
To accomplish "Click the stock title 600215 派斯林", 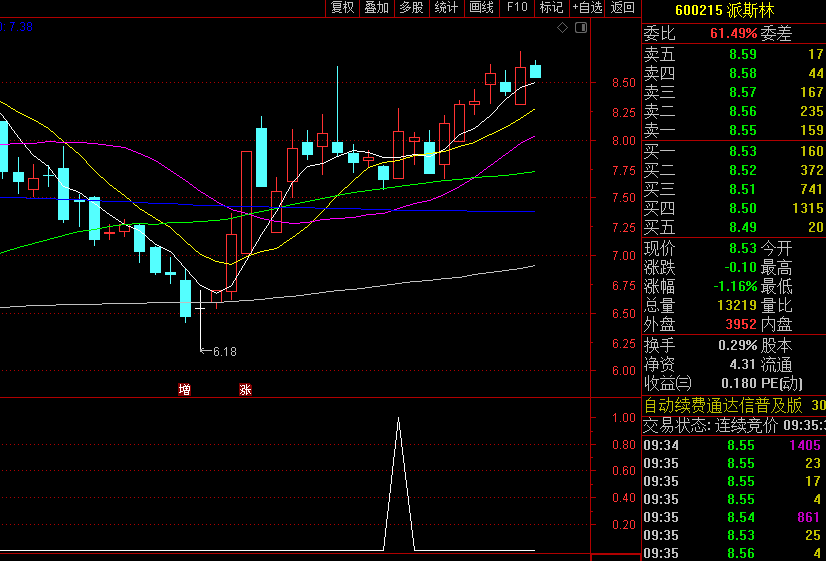I will pos(725,10).
